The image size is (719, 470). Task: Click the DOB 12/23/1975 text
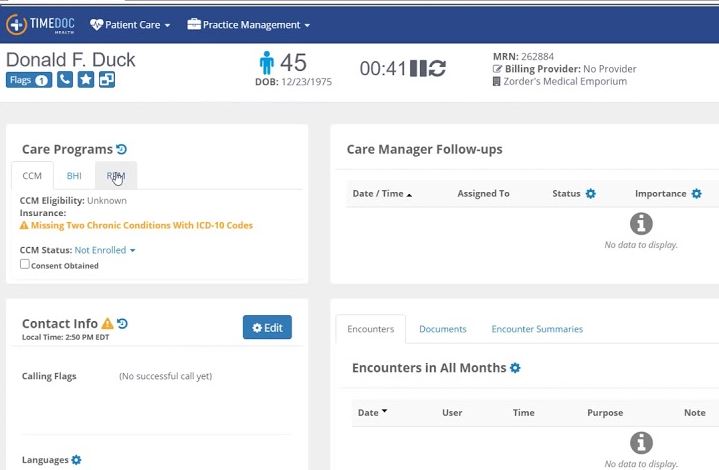click(x=293, y=82)
